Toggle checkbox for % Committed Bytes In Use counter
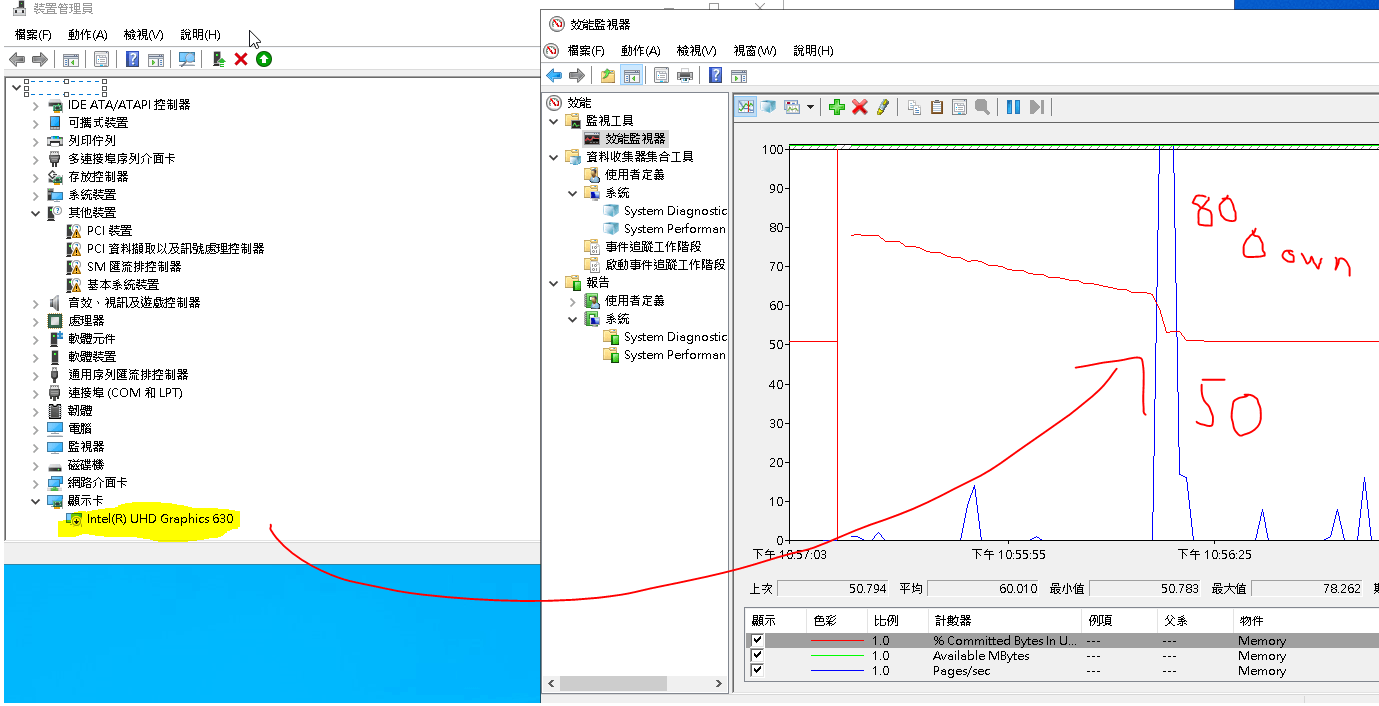This screenshot has width=1379, height=706. point(757,641)
